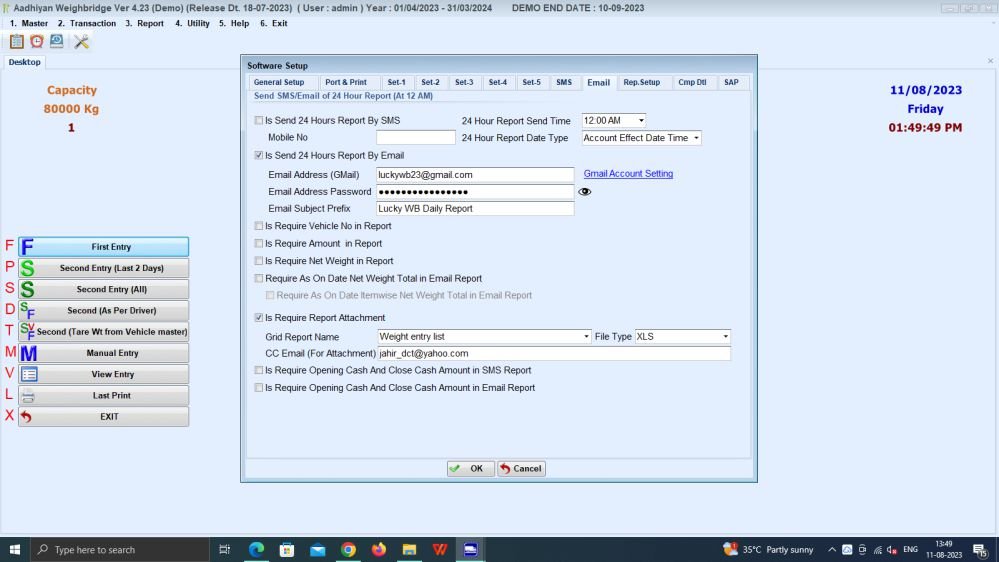
Task: Open the wrench and screwdriver settings tool
Action: (81, 41)
